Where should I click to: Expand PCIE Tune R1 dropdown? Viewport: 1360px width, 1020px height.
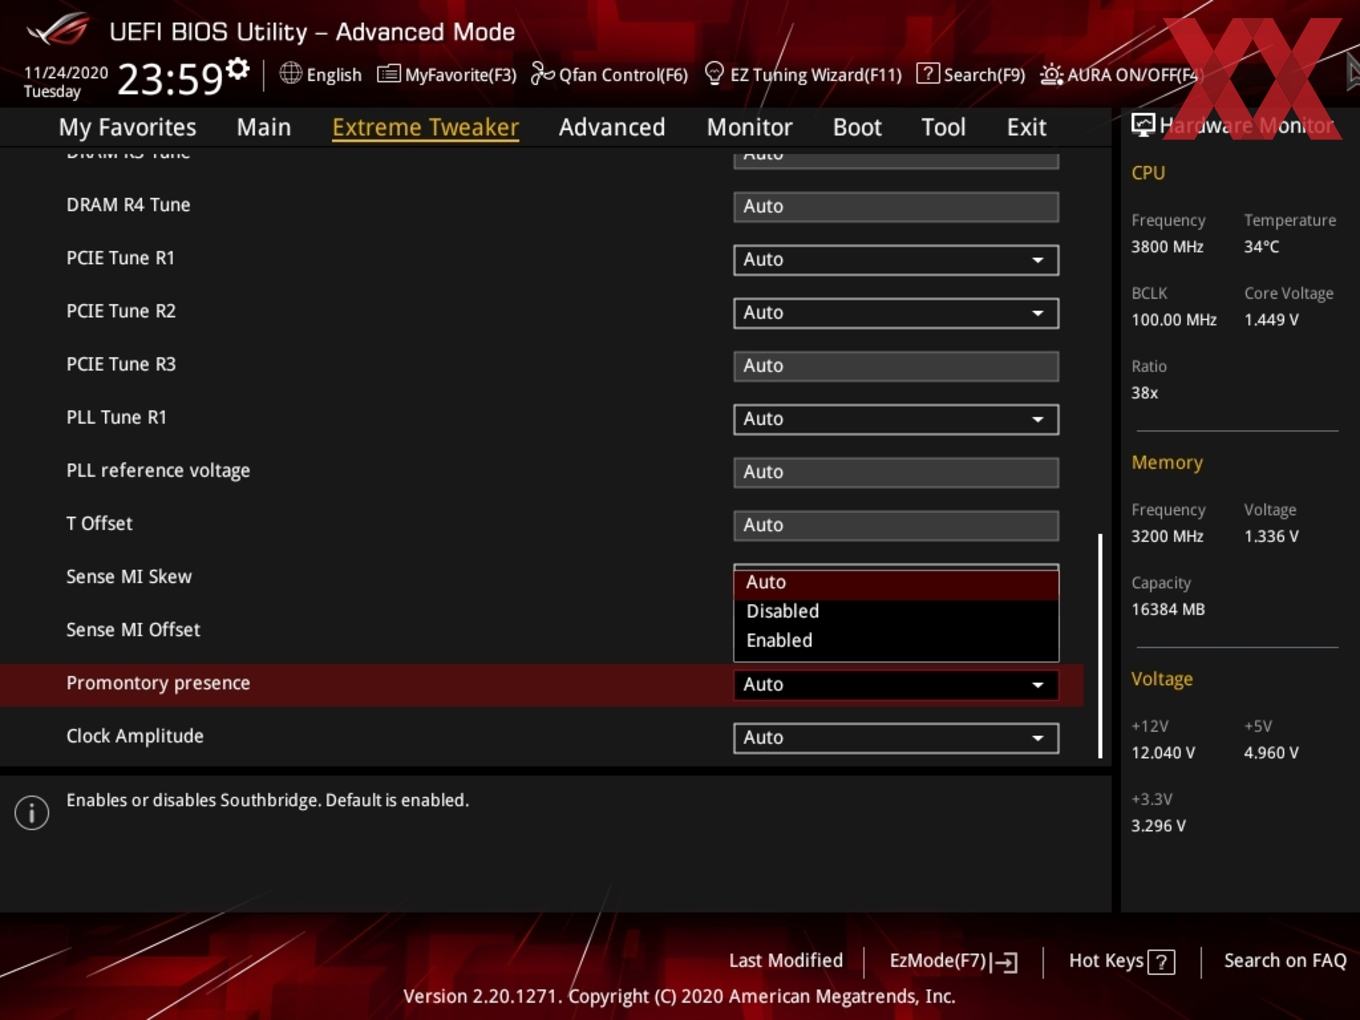pyautogui.click(x=896, y=259)
